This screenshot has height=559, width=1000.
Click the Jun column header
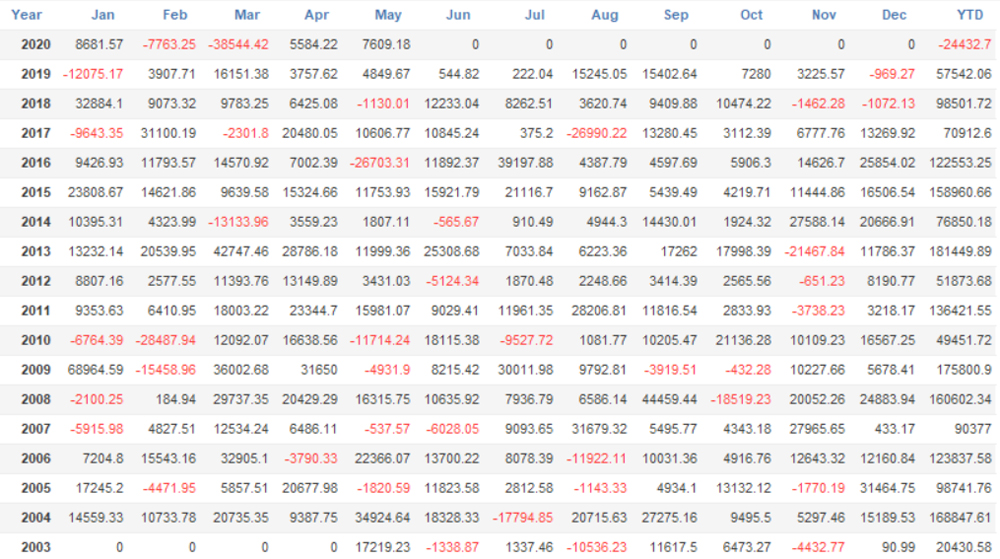tap(458, 15)
